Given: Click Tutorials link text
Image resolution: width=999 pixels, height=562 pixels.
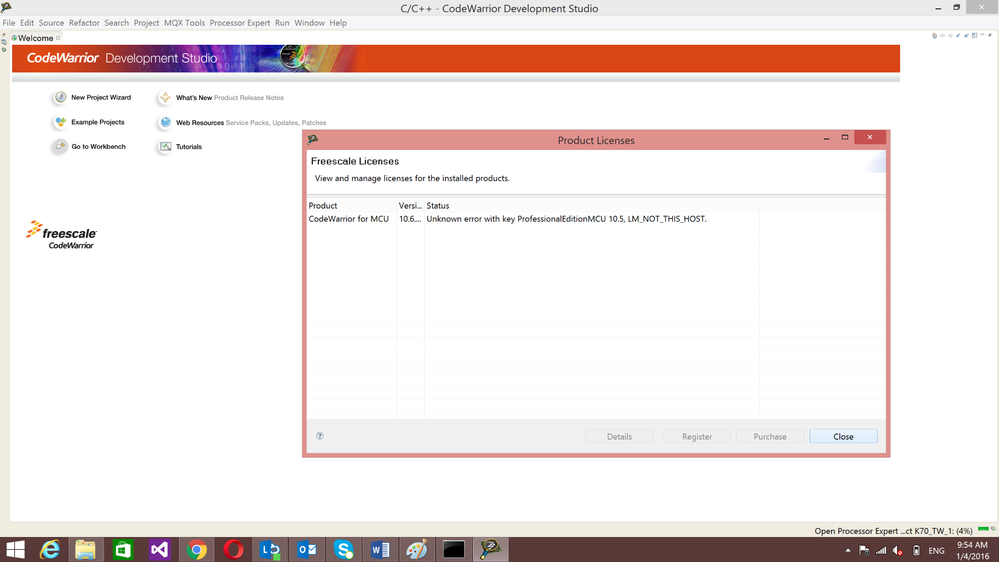Looking at the screenshot, I should (x=189, y=147).
